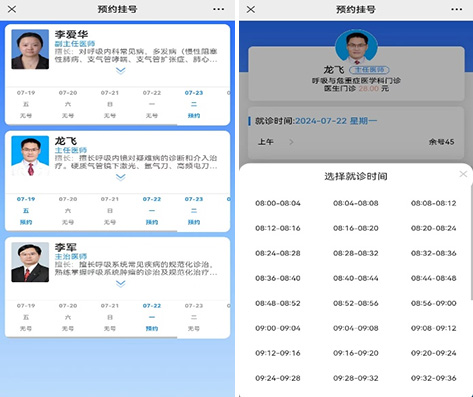
Task: Select 李军's 07-23 date column
Action: (194, 317)
